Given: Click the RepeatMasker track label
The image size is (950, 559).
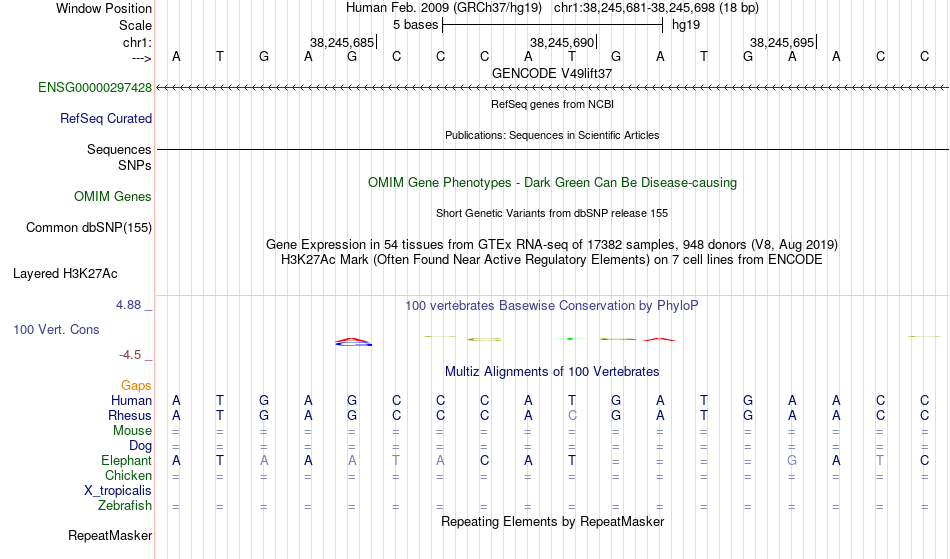Looking at the screenshot, I should point(110,535).
